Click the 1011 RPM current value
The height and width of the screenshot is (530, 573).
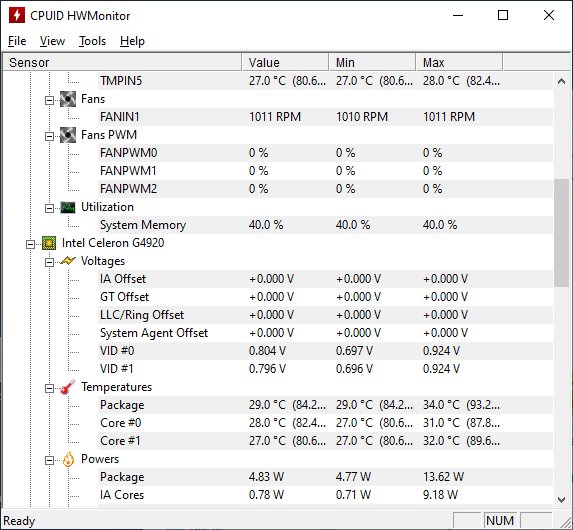pos(275,117)
